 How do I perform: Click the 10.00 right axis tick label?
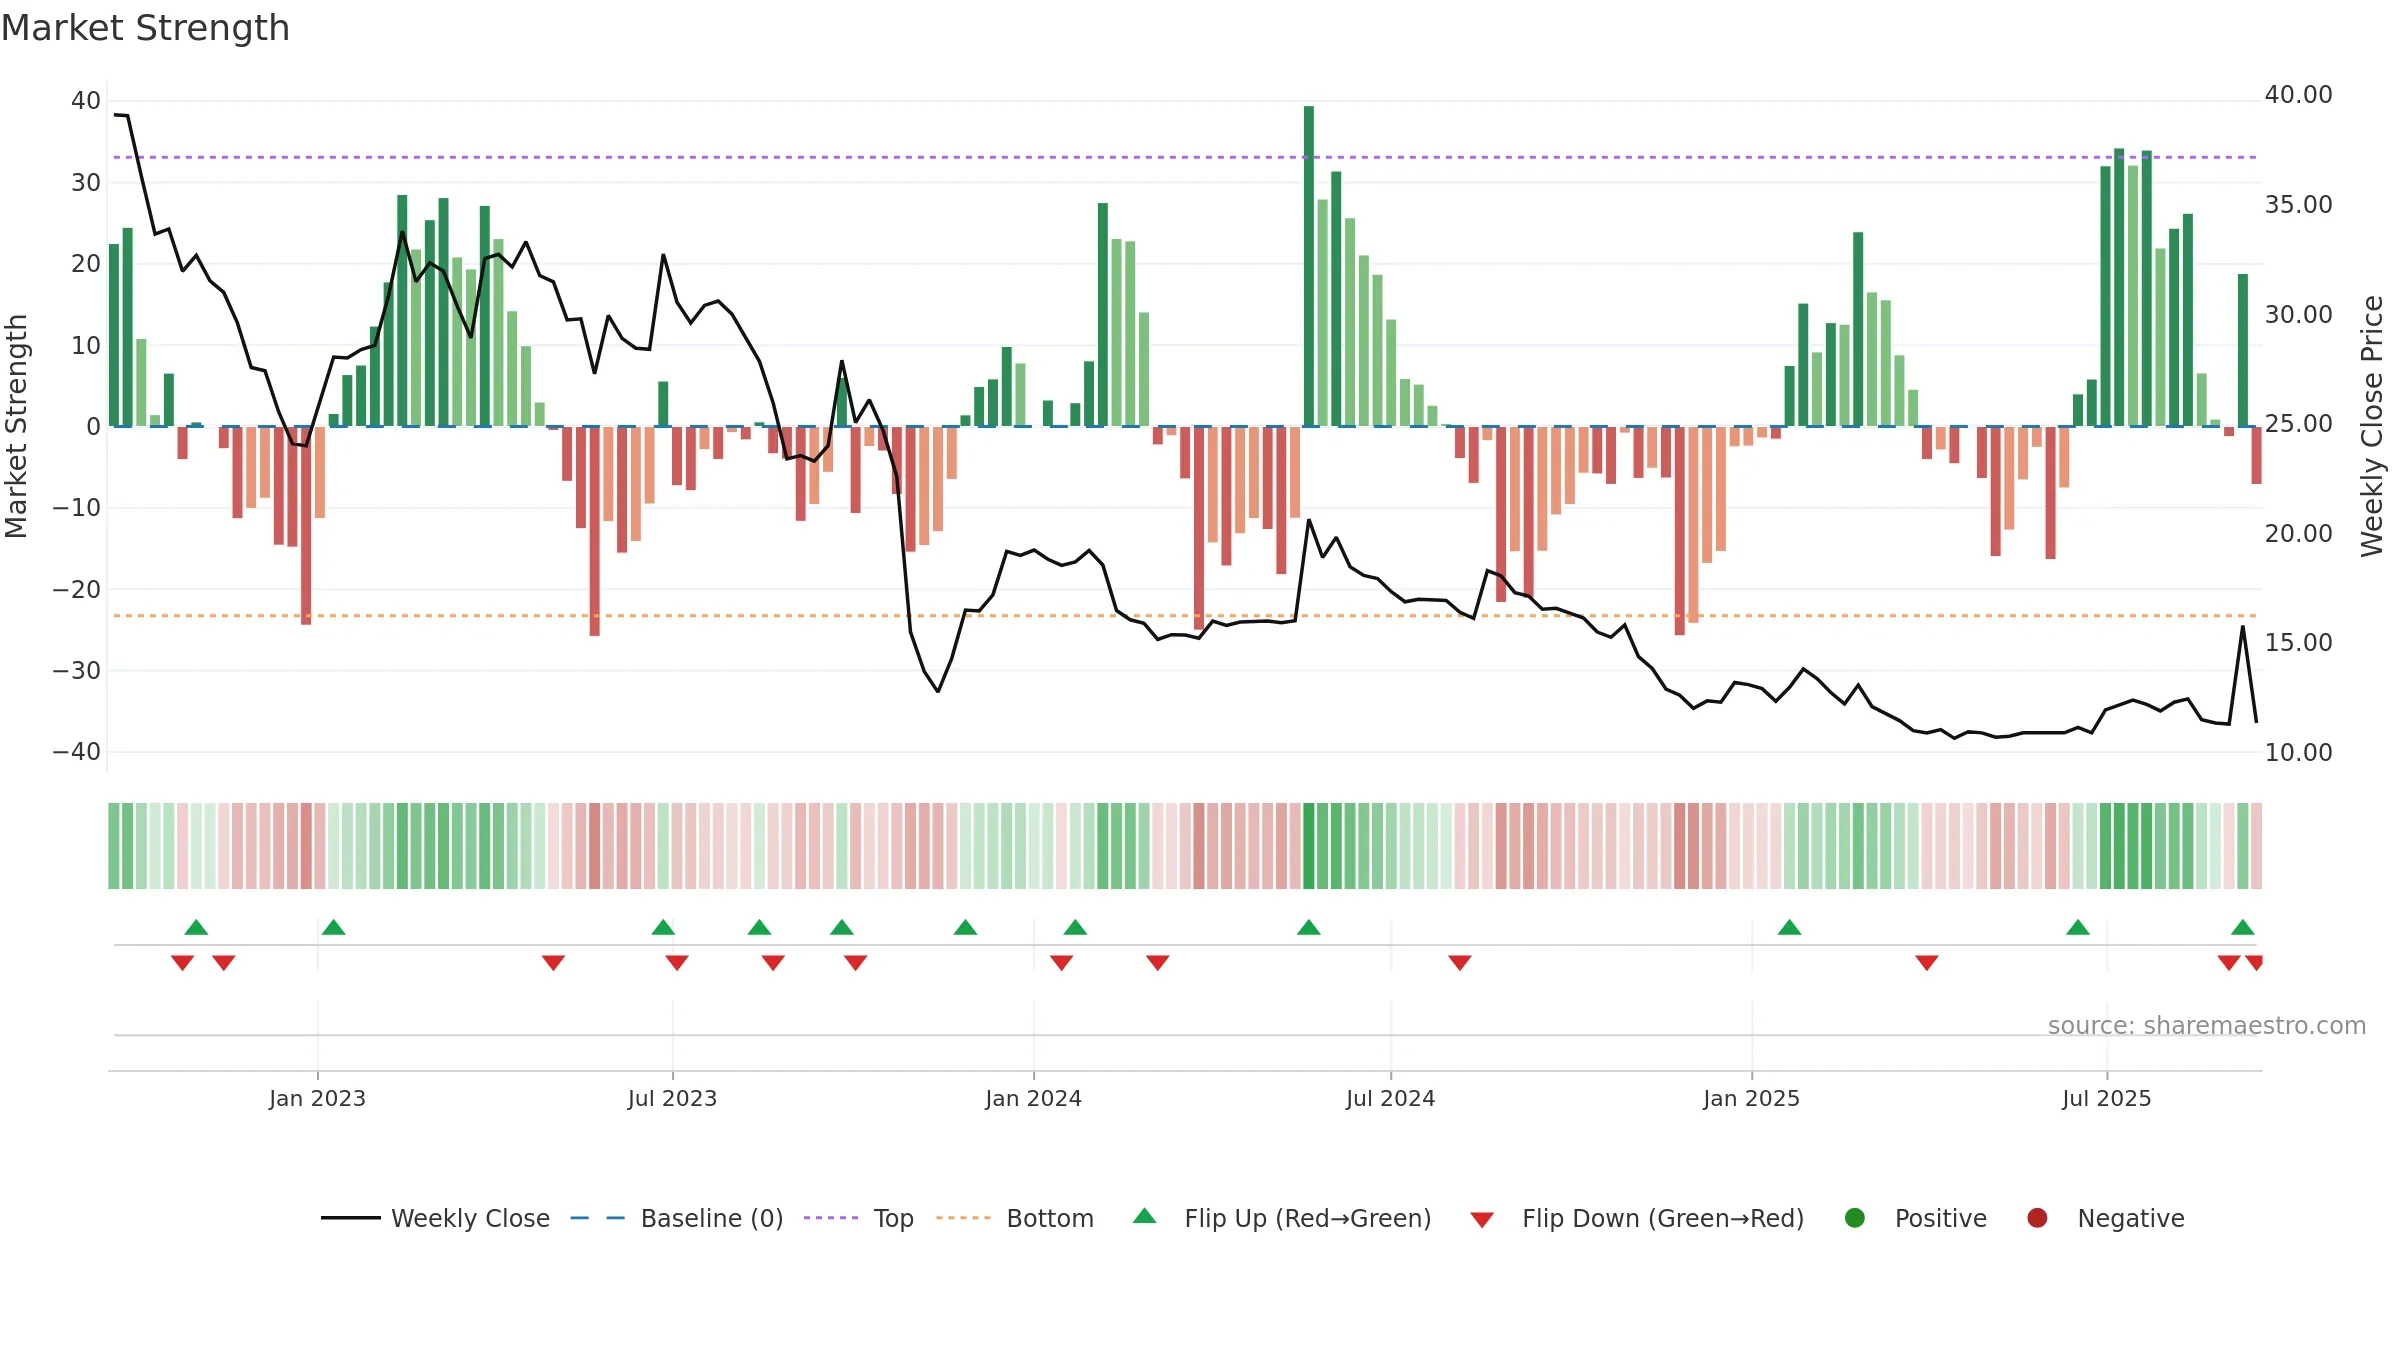tap(2298, 752)
